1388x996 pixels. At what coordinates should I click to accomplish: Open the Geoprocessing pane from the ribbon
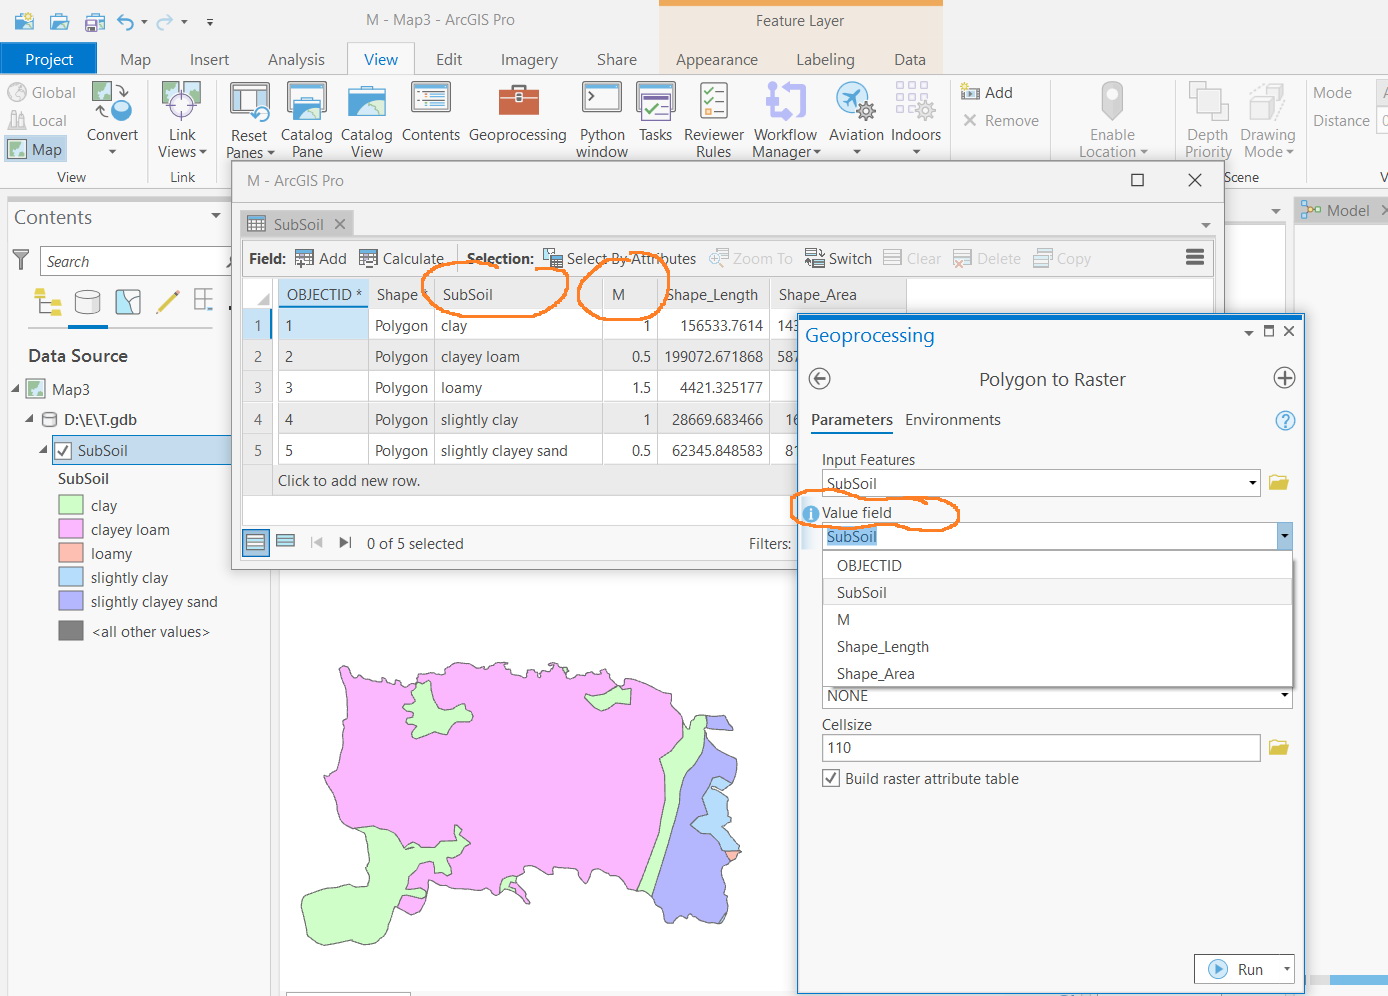[517, 118]
